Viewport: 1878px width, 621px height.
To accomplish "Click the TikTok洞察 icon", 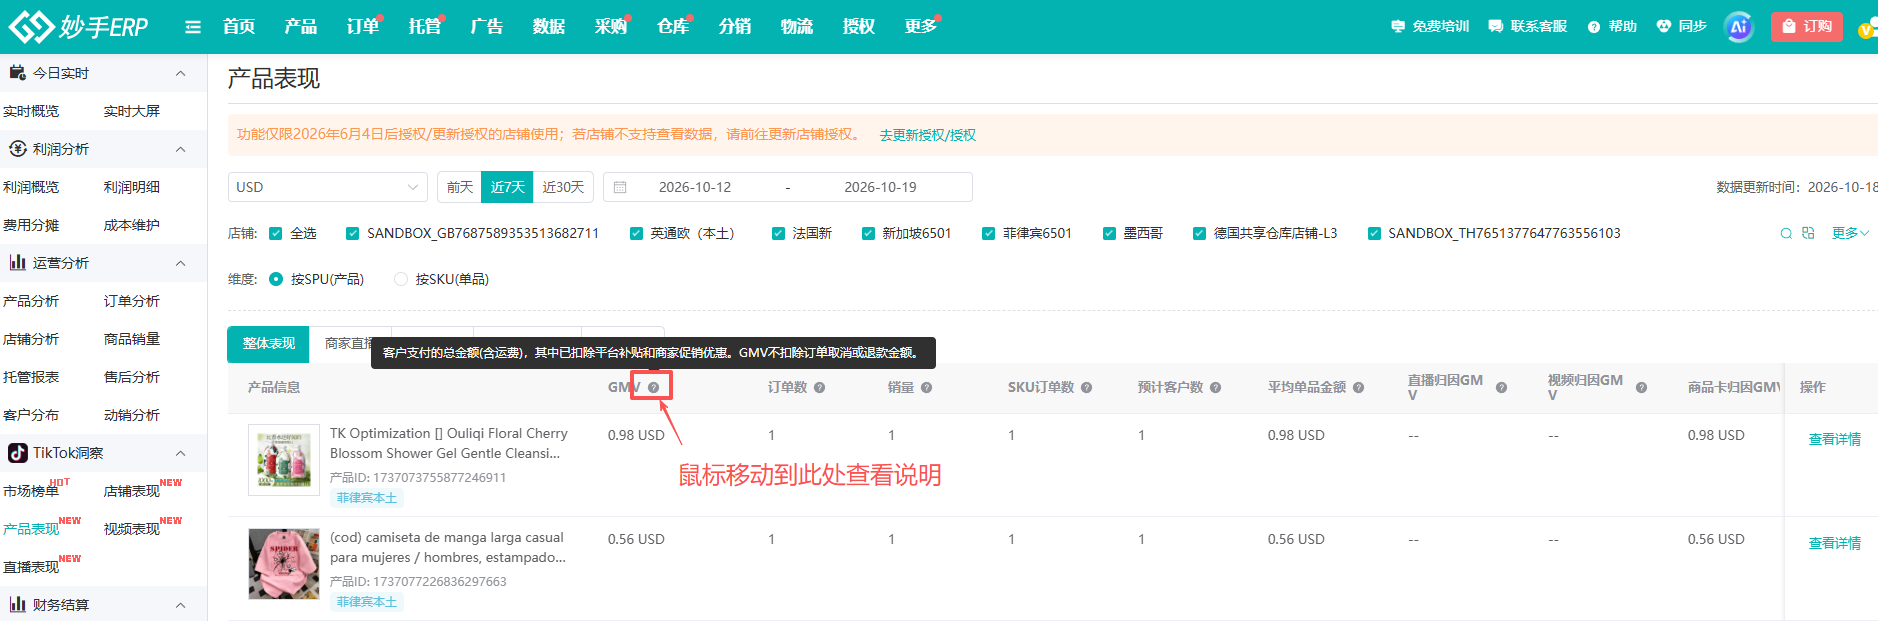I will coord(17,453).
